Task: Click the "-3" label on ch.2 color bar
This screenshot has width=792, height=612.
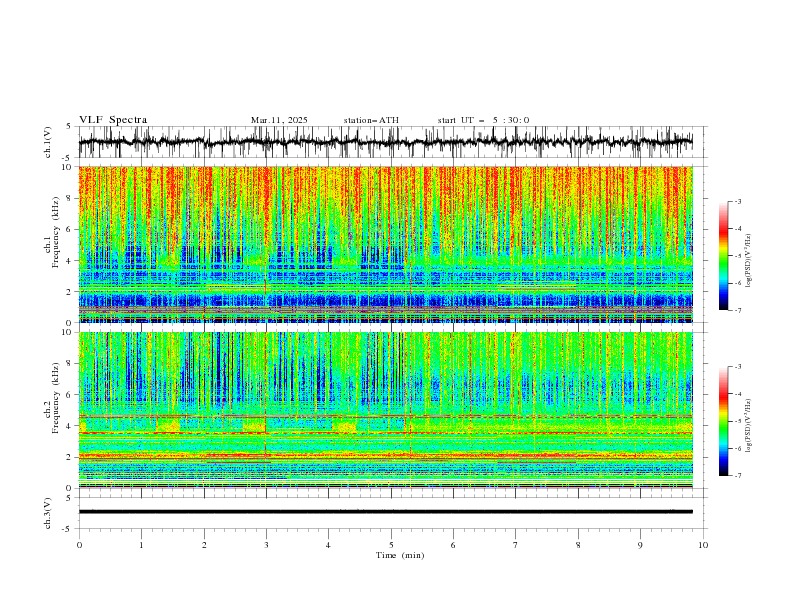Action: tap(737, 367)
